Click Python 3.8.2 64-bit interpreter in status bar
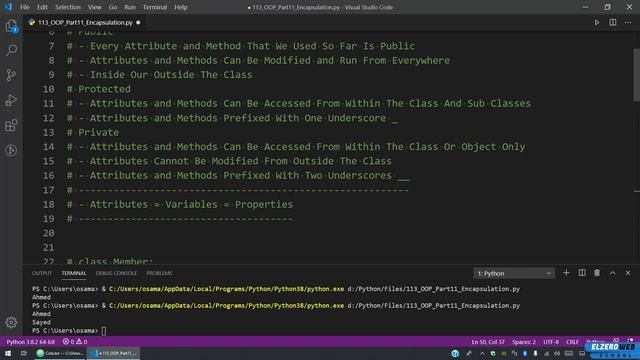The height and width of the screenshot is (360, 640). pyautogui.click(x=31, y=342)
